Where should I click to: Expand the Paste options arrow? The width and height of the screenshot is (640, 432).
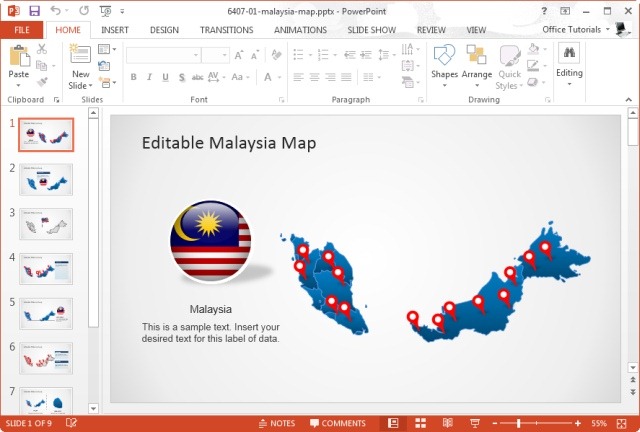[18, 85]
